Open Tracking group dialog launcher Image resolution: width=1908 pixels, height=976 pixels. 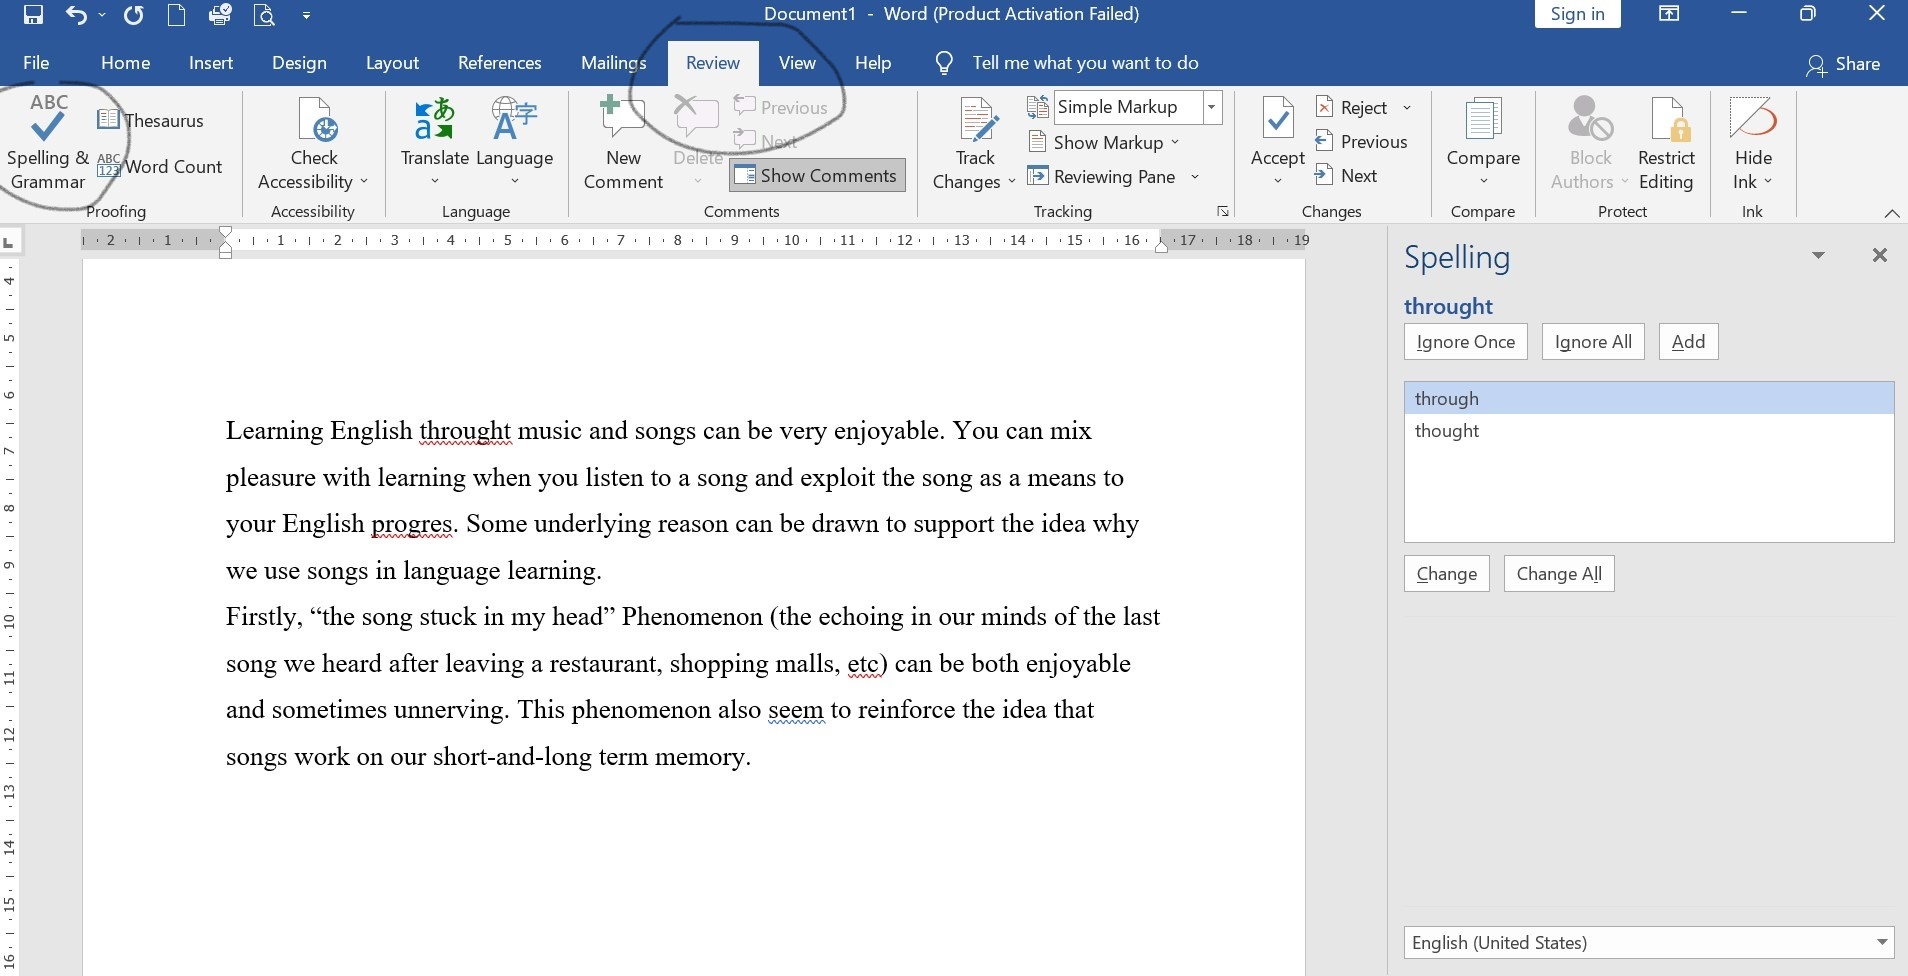coord(1222,211)
